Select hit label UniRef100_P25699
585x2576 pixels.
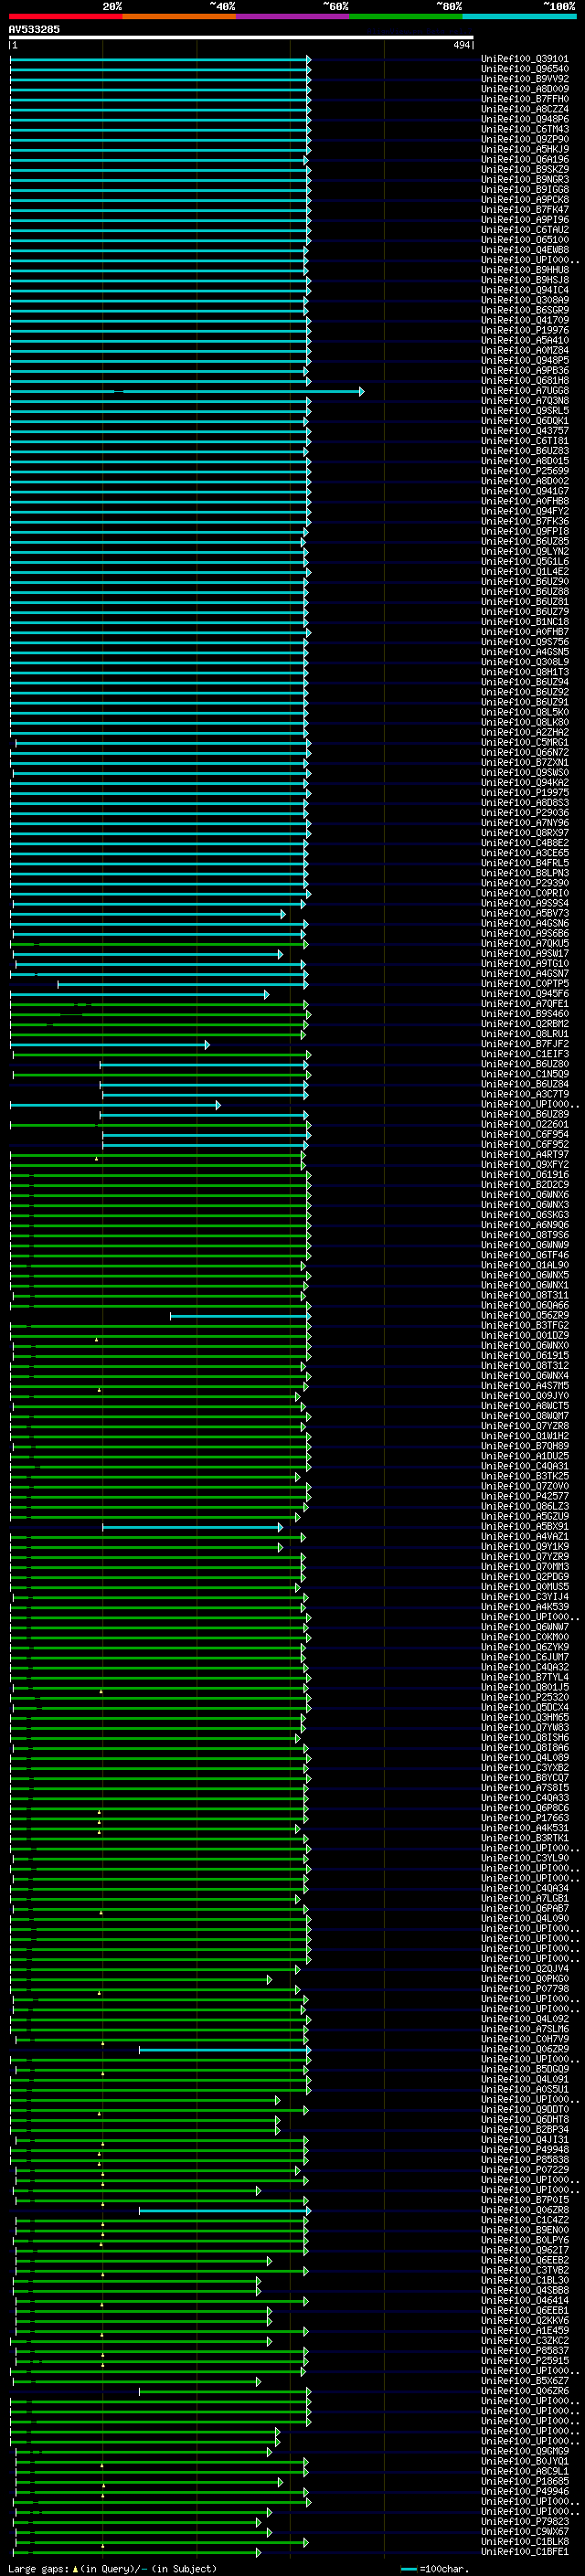point(525,471)
